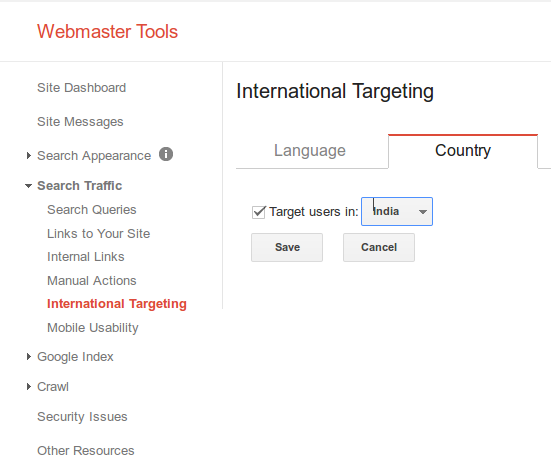The width and height of the screenshot is (551, 471).
Task: Expand the Search Appearance section arrow
Action: coord(28,155)
